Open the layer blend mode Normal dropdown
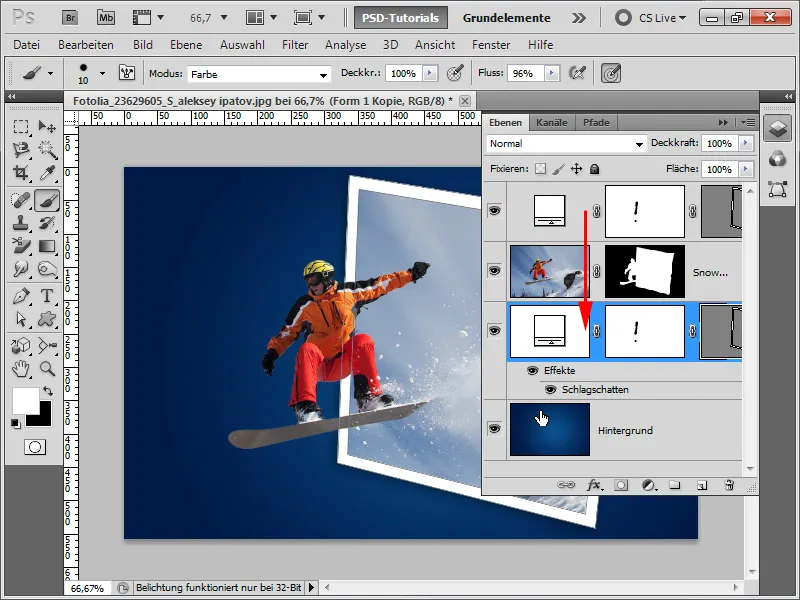The height and width of the screenshot is (600, 800). (565, 144)
